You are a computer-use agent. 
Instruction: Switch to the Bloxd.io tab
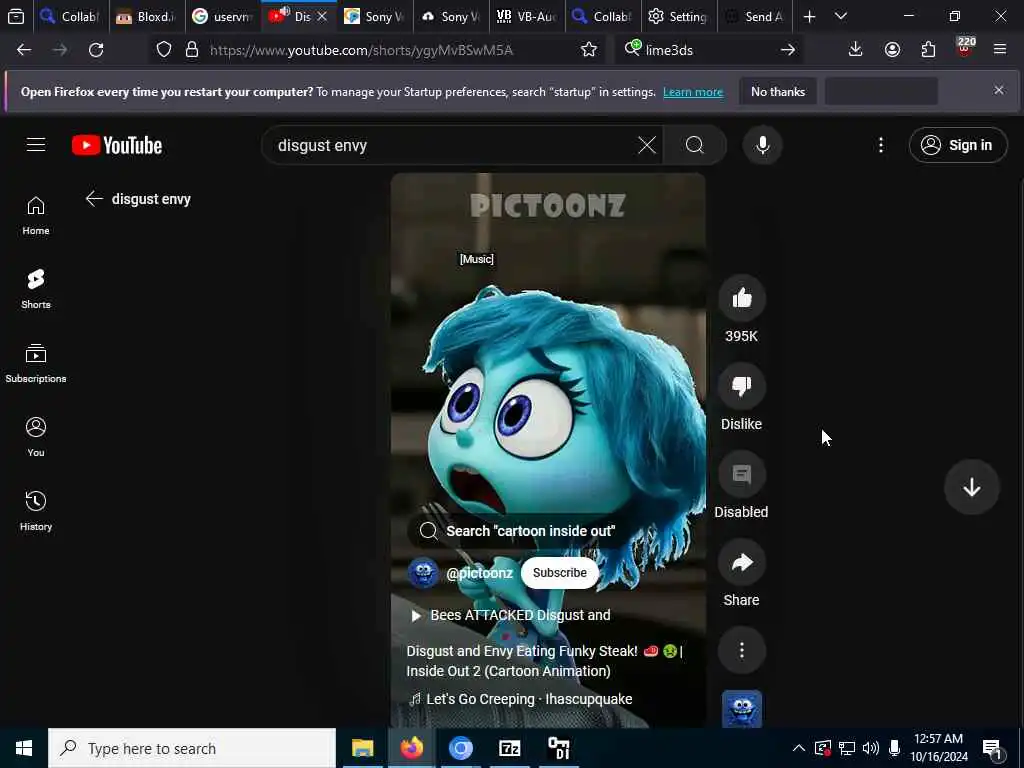click(x=146, y=17)
